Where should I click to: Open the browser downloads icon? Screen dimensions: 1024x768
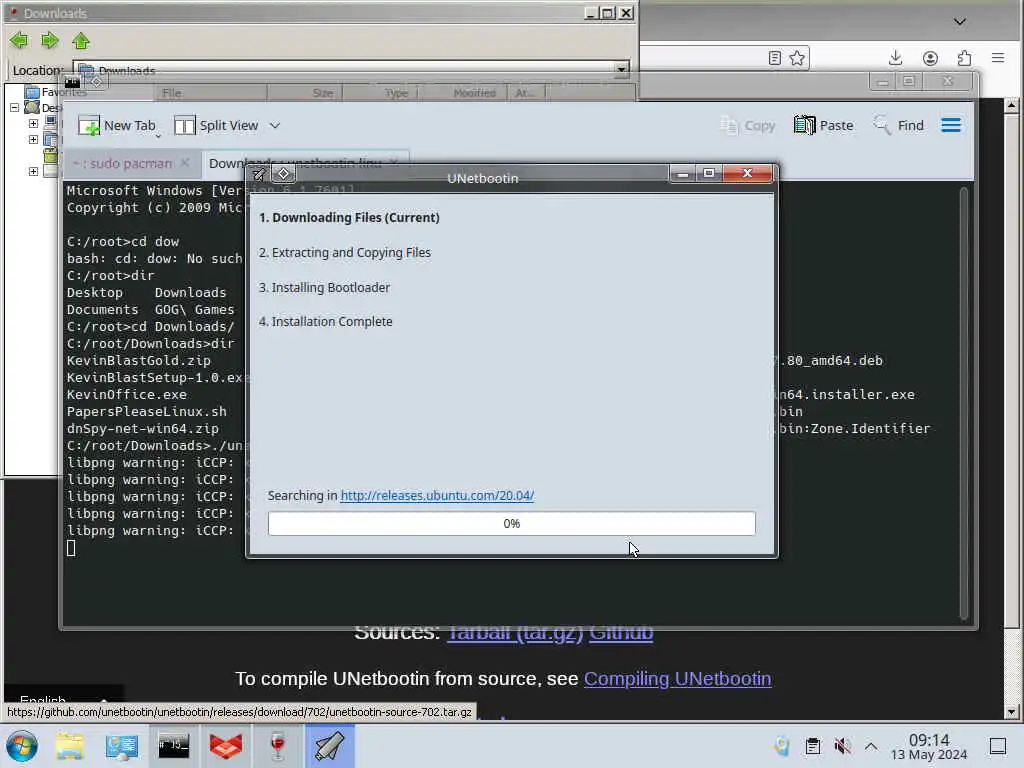tap(895, 58)
